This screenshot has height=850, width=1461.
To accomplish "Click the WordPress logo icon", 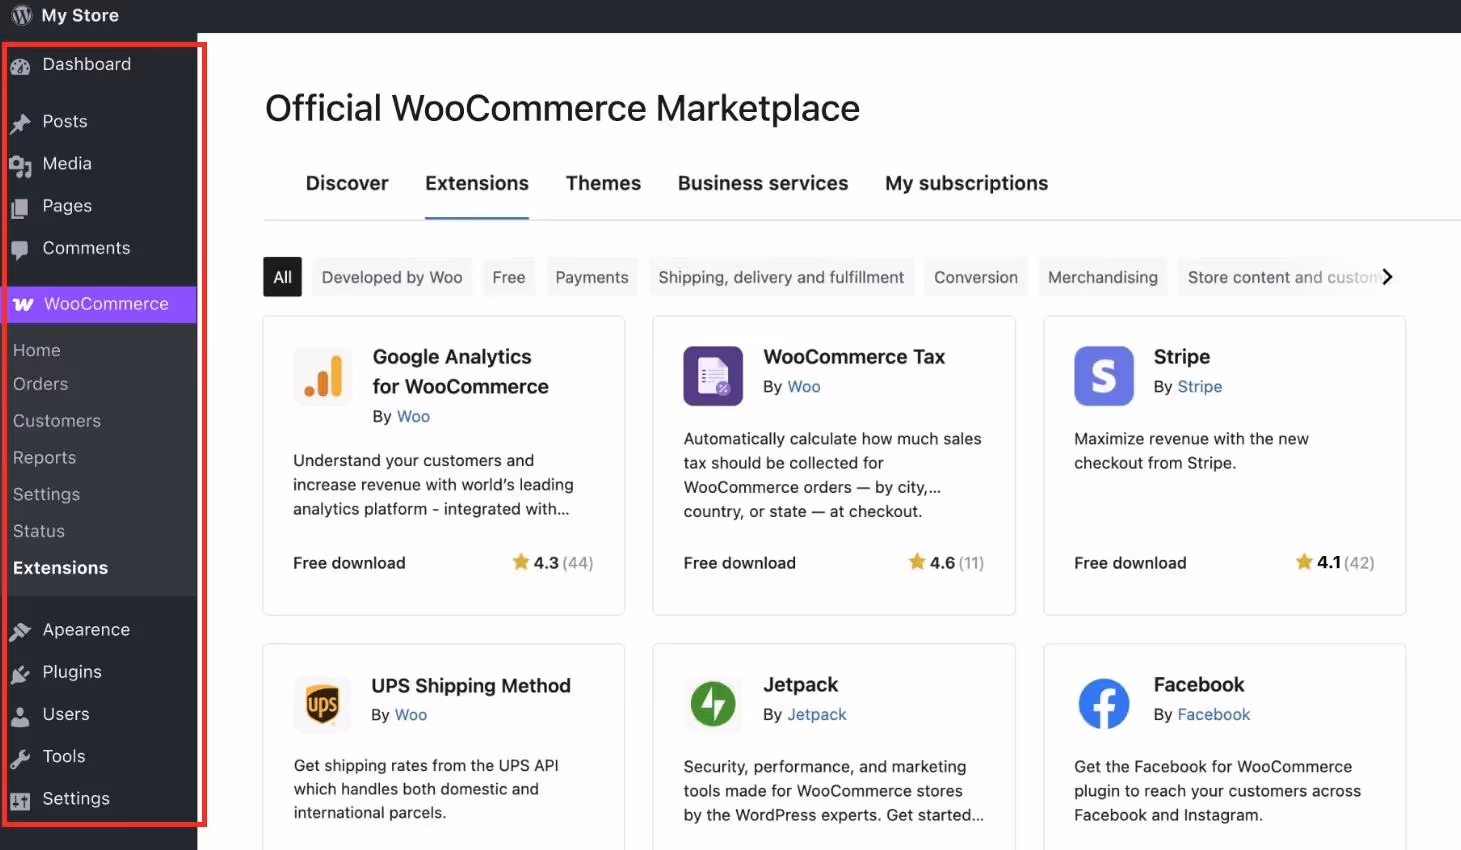I will tap(22, 16).
